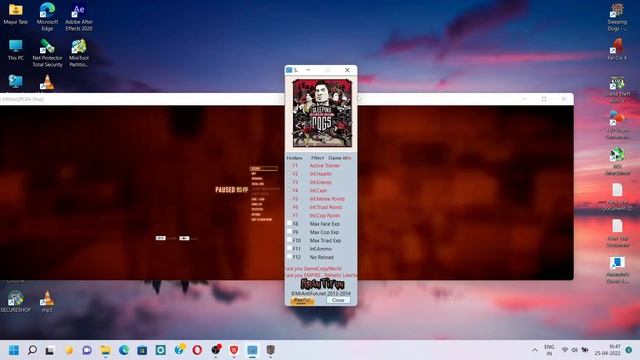
Task: Click PayPal donate button in trainer
Action: pyautogui.click(x=302, y=300)
